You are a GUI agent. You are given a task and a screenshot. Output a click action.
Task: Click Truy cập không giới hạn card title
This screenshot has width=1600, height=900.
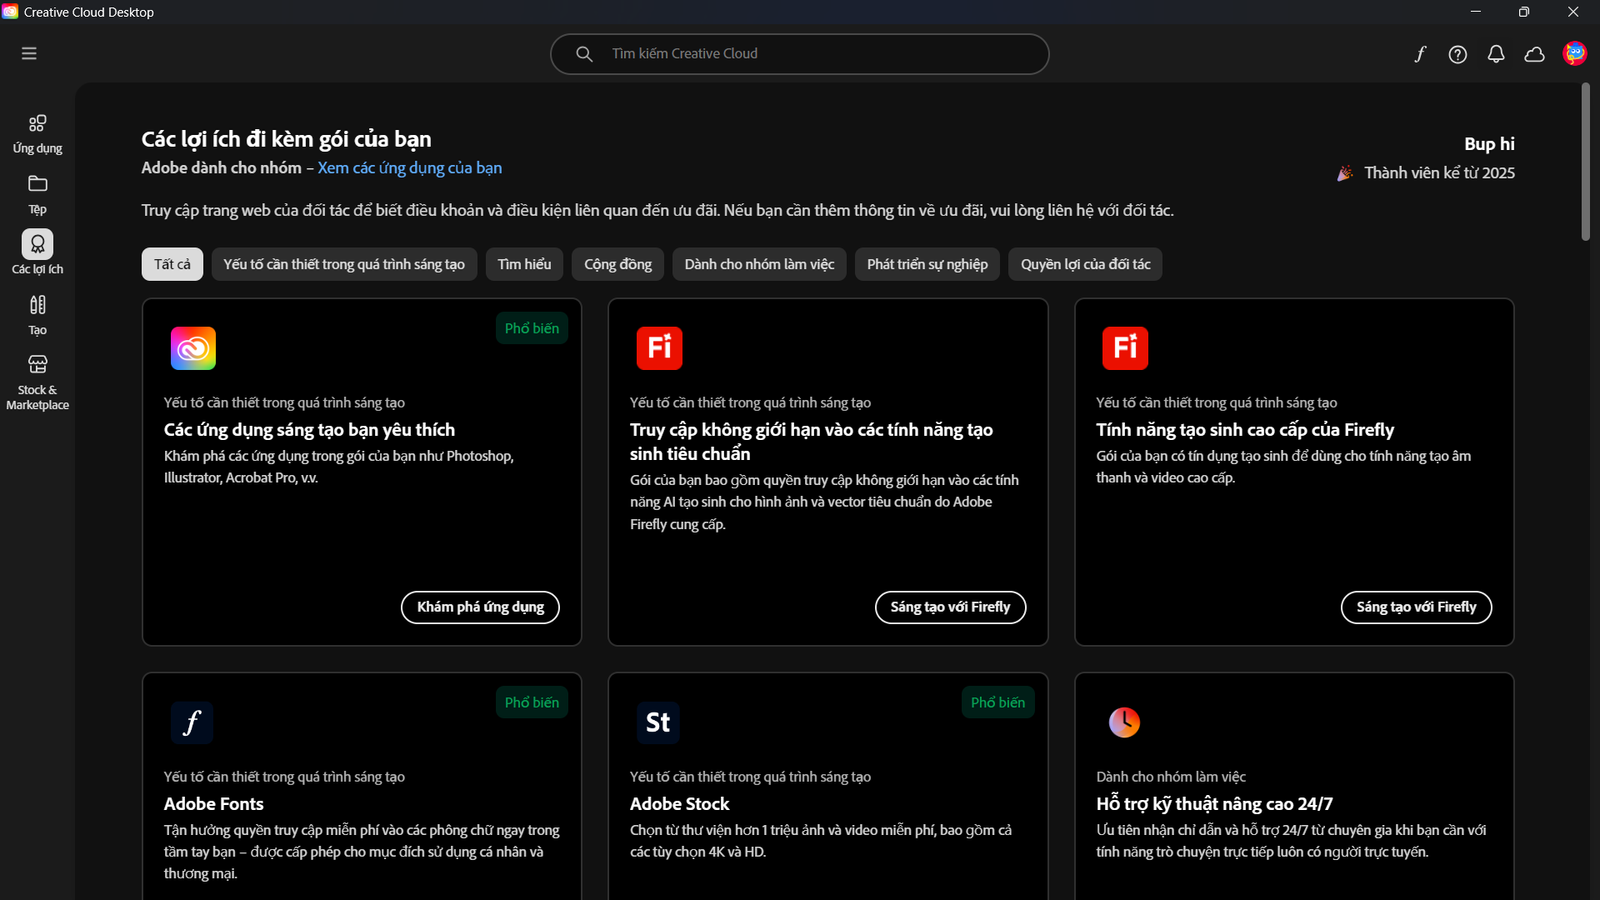coord(811,442)
